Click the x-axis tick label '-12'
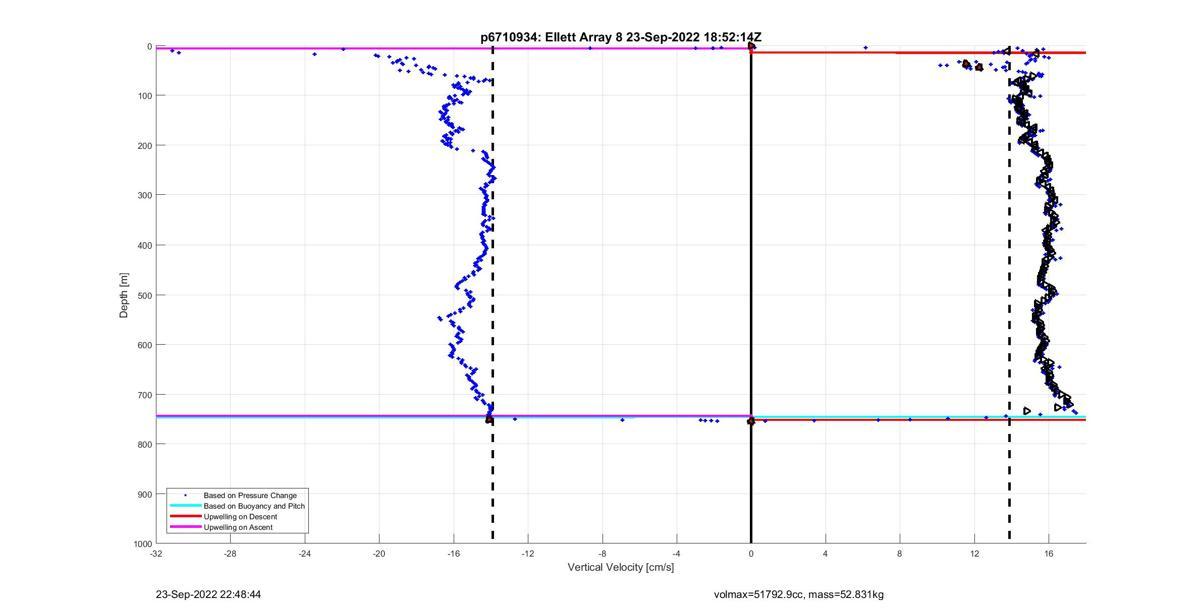This screenshot has height=611, width=1200. click(528, 553)
